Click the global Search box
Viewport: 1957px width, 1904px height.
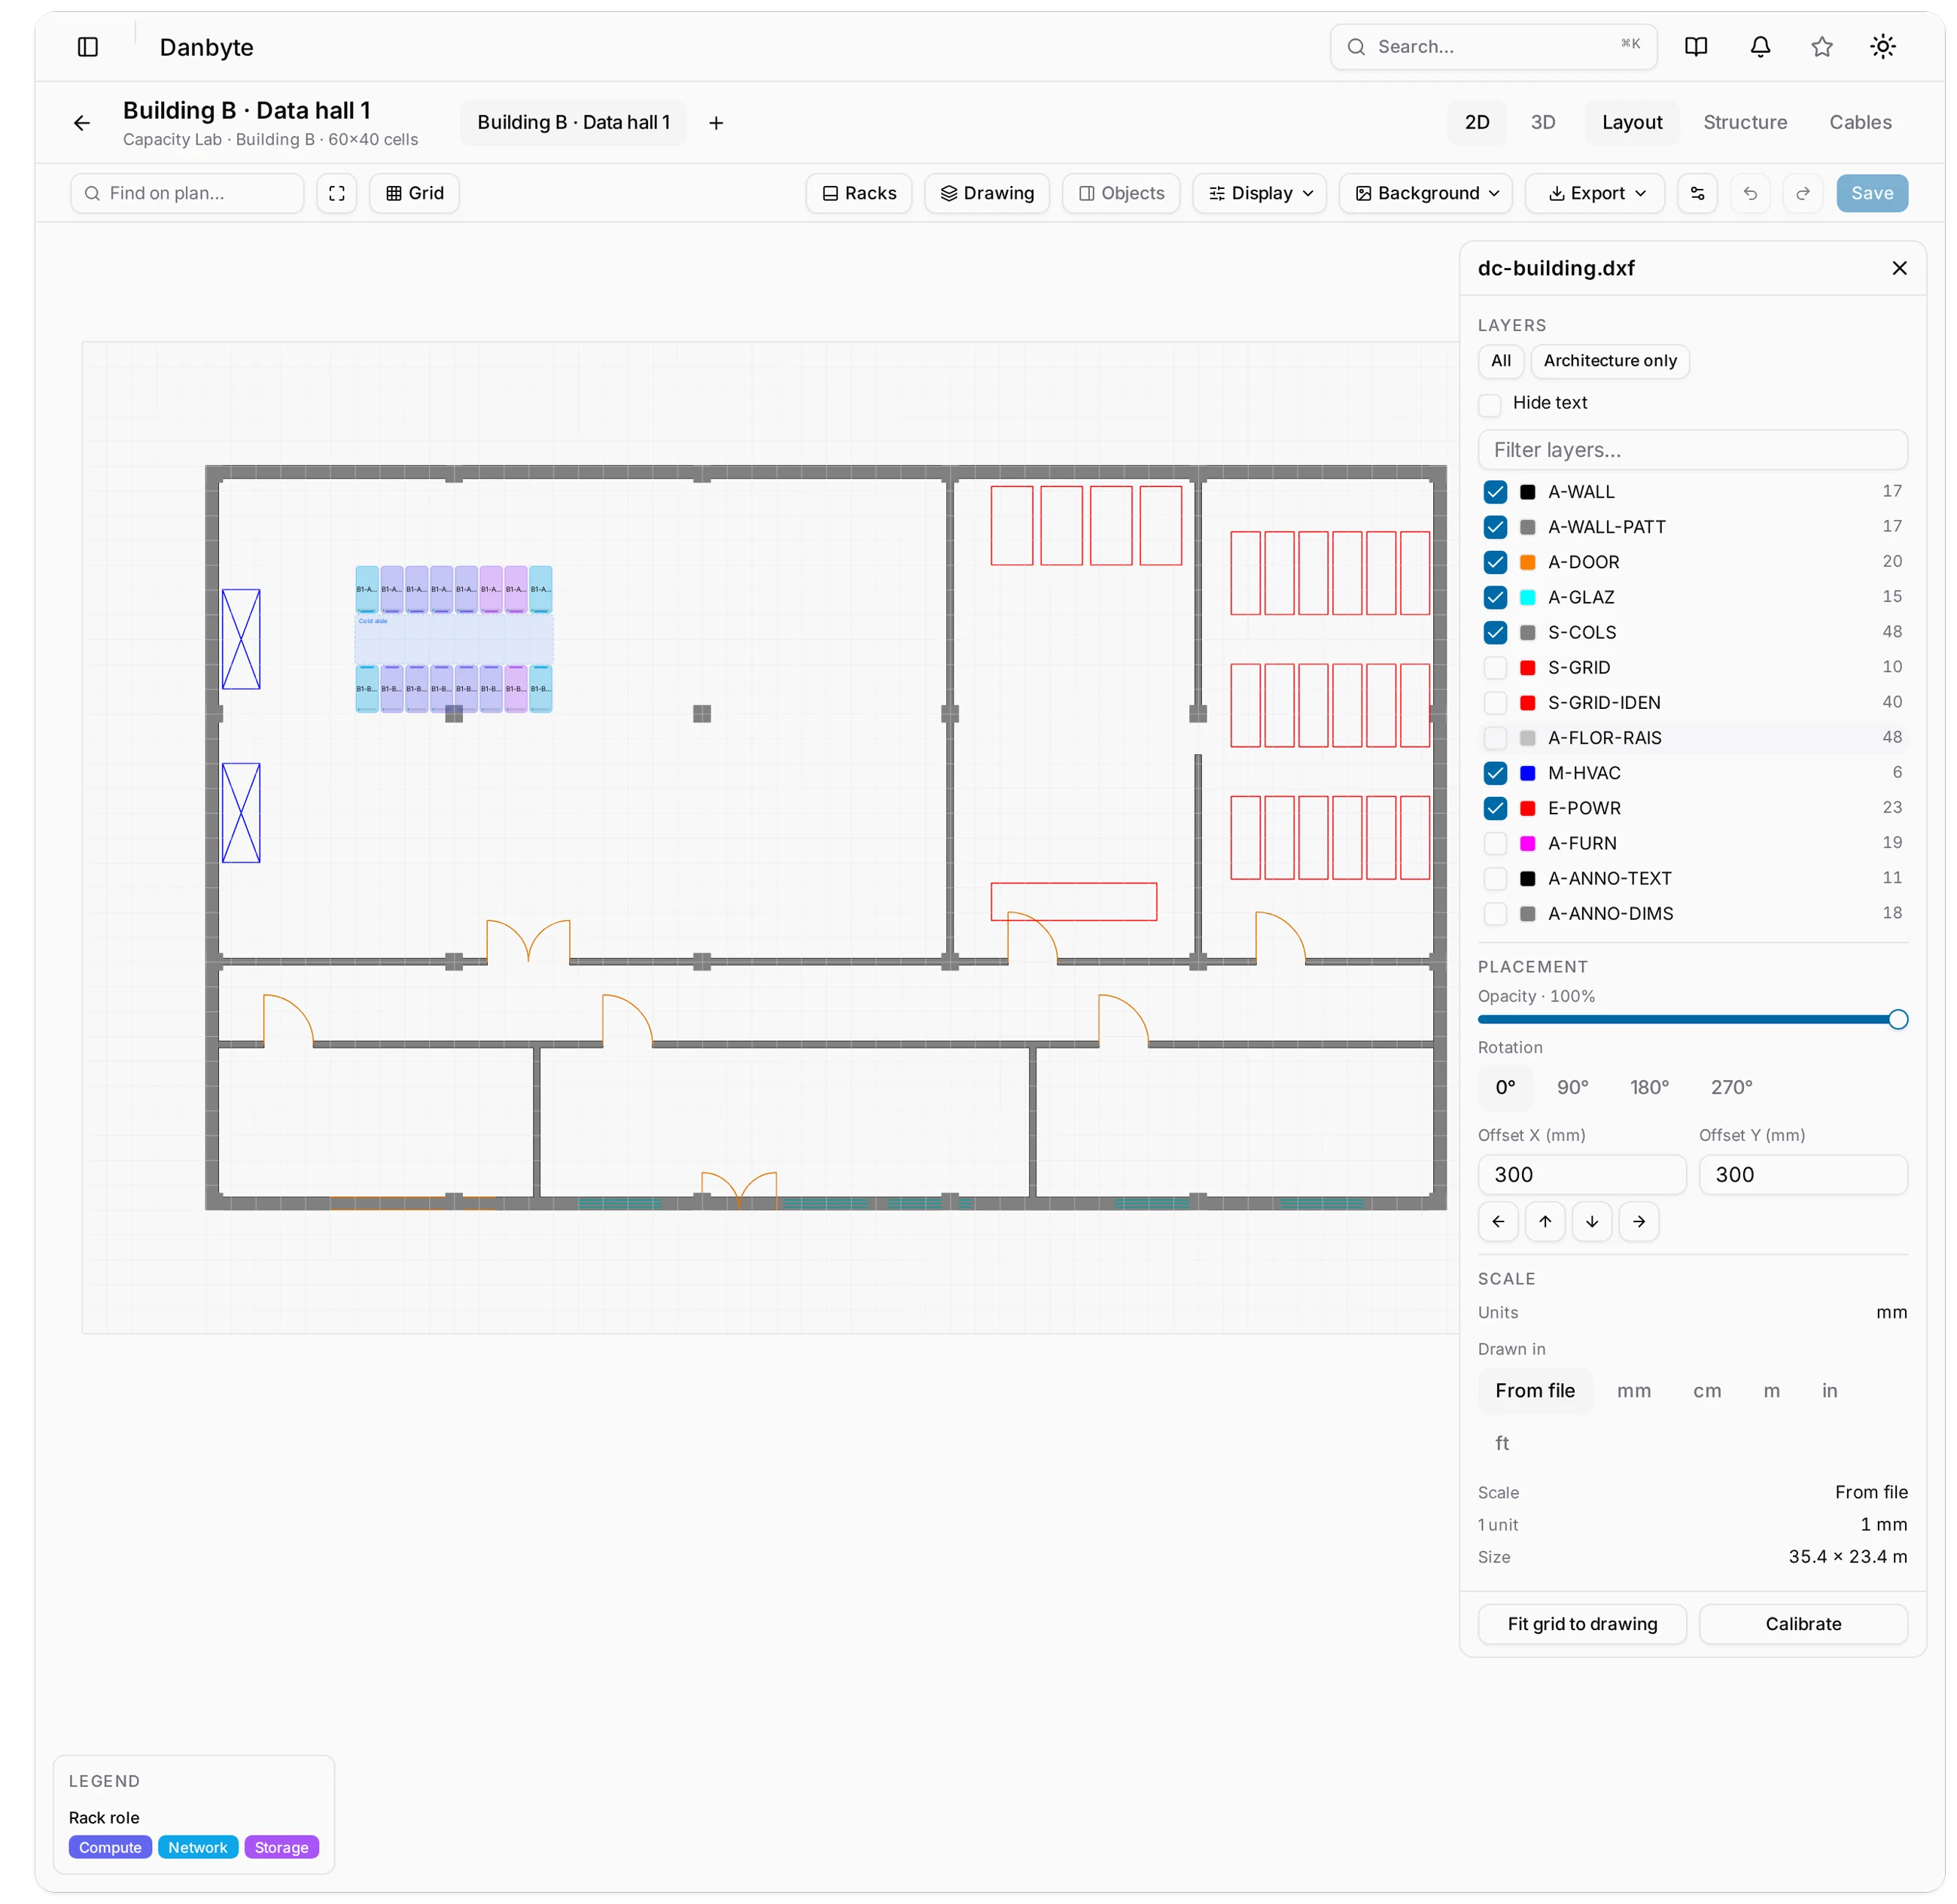[x=1492, y=47]
